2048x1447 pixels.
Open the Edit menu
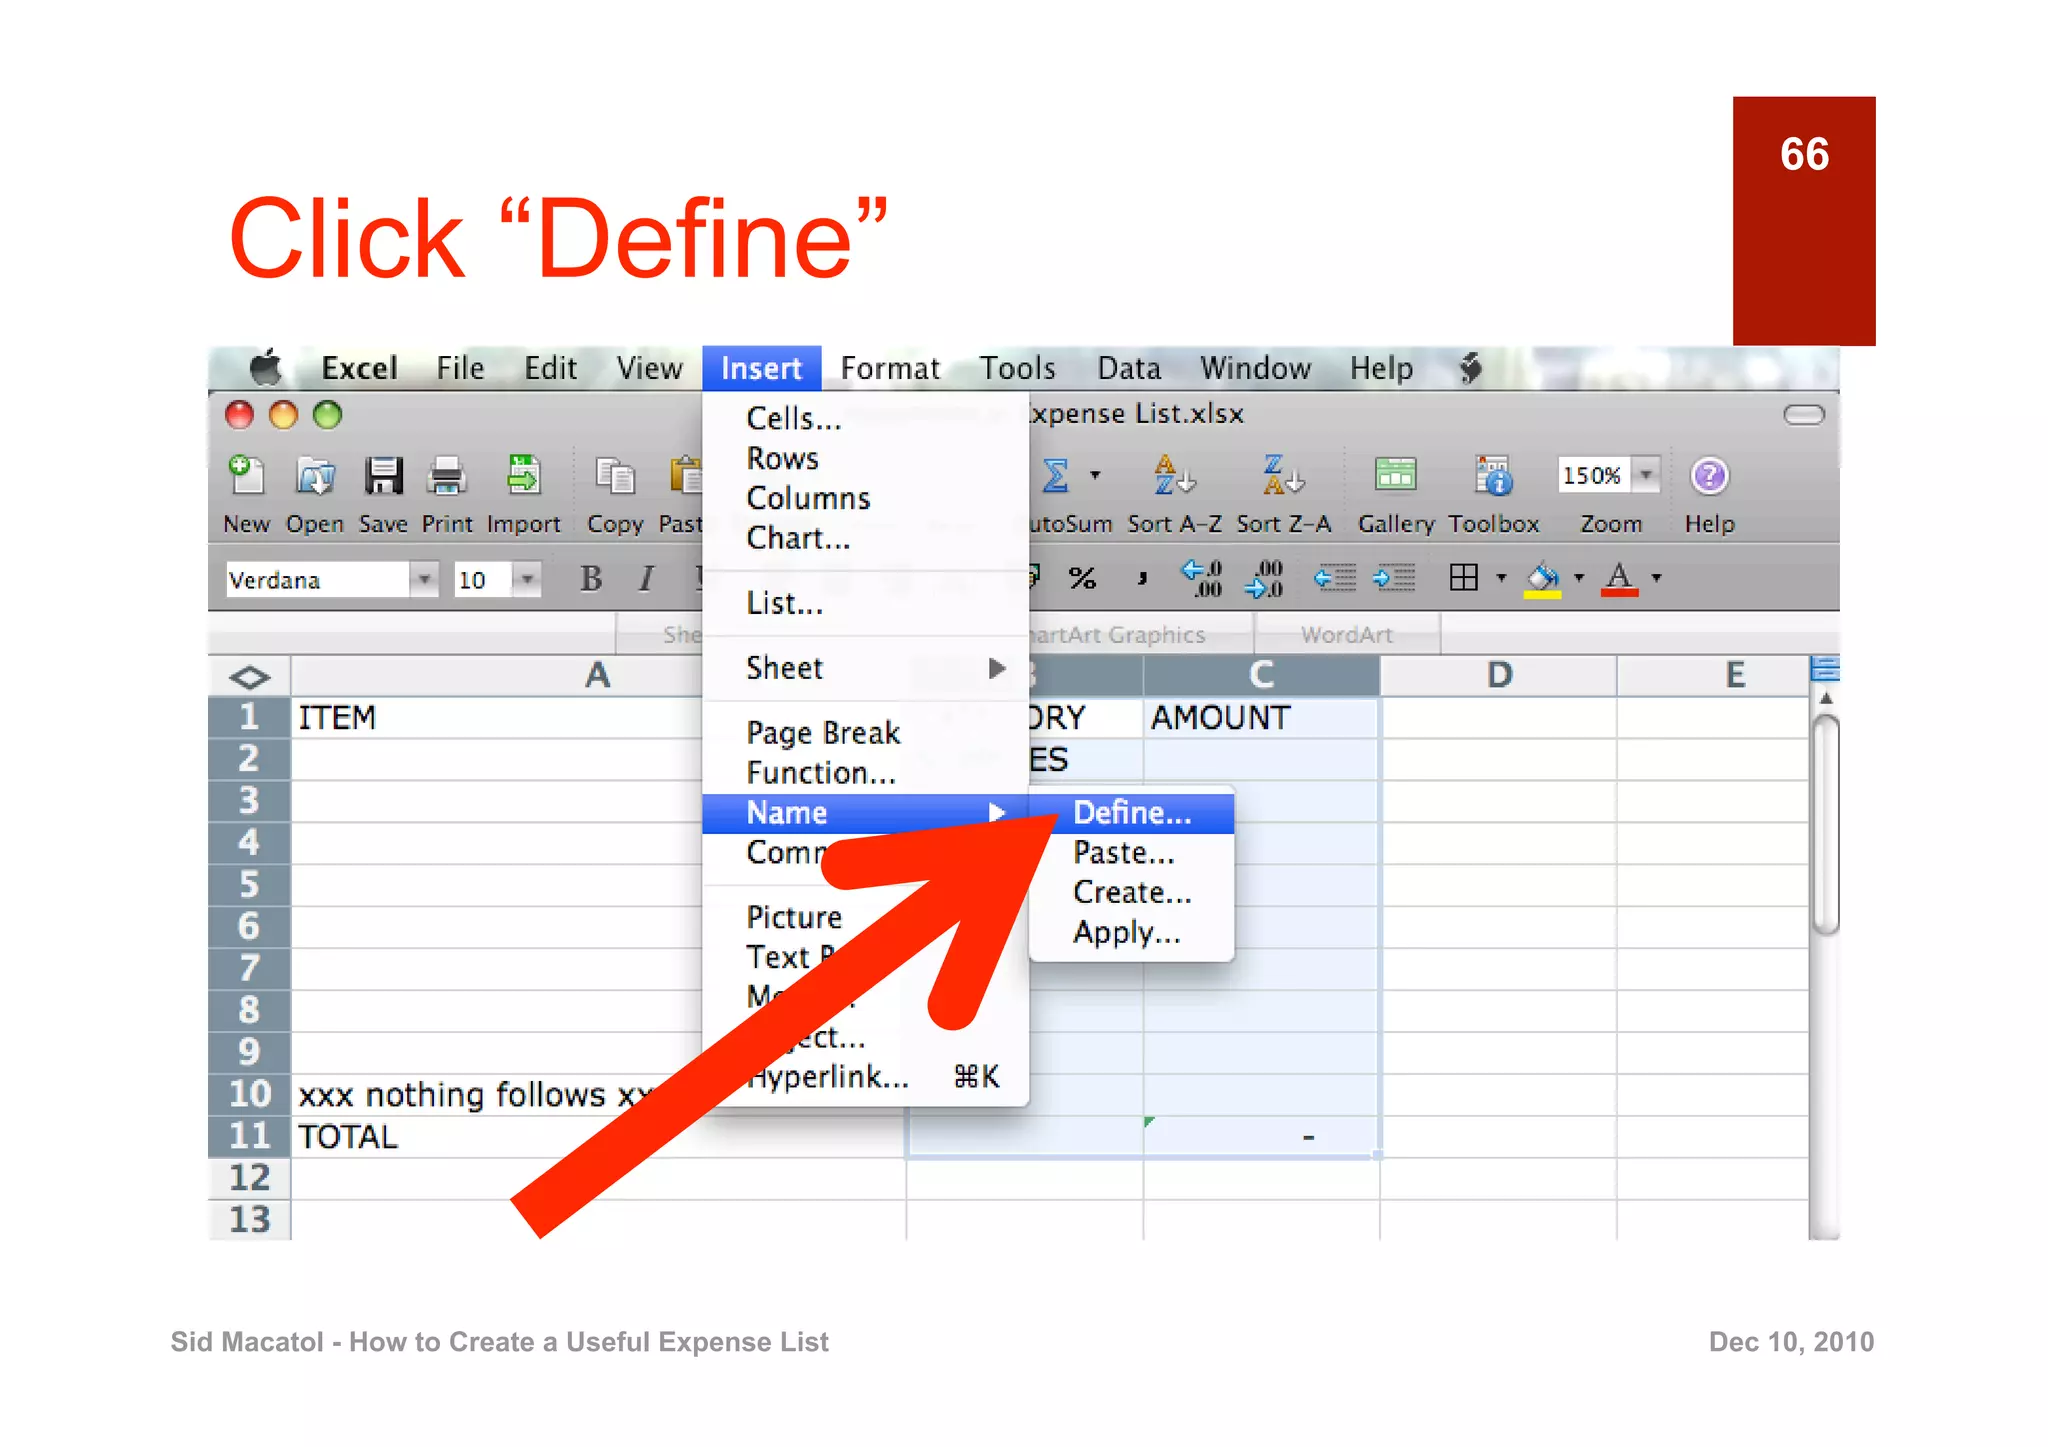tap(550, 368)
